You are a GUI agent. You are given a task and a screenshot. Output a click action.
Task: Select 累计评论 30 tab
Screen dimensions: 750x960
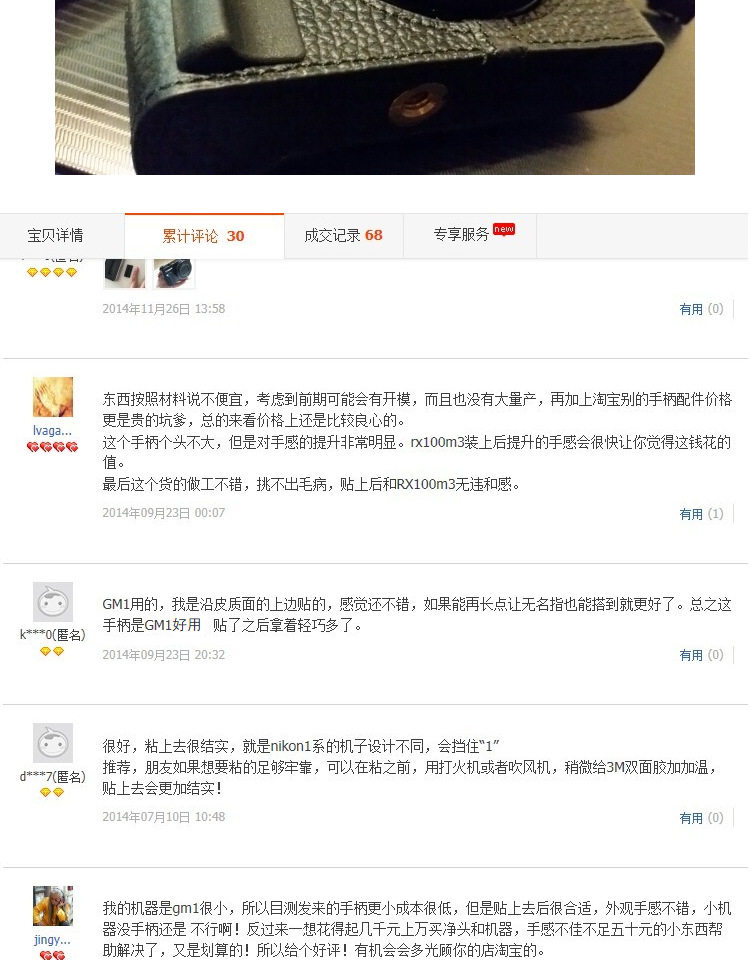[204, 236]
